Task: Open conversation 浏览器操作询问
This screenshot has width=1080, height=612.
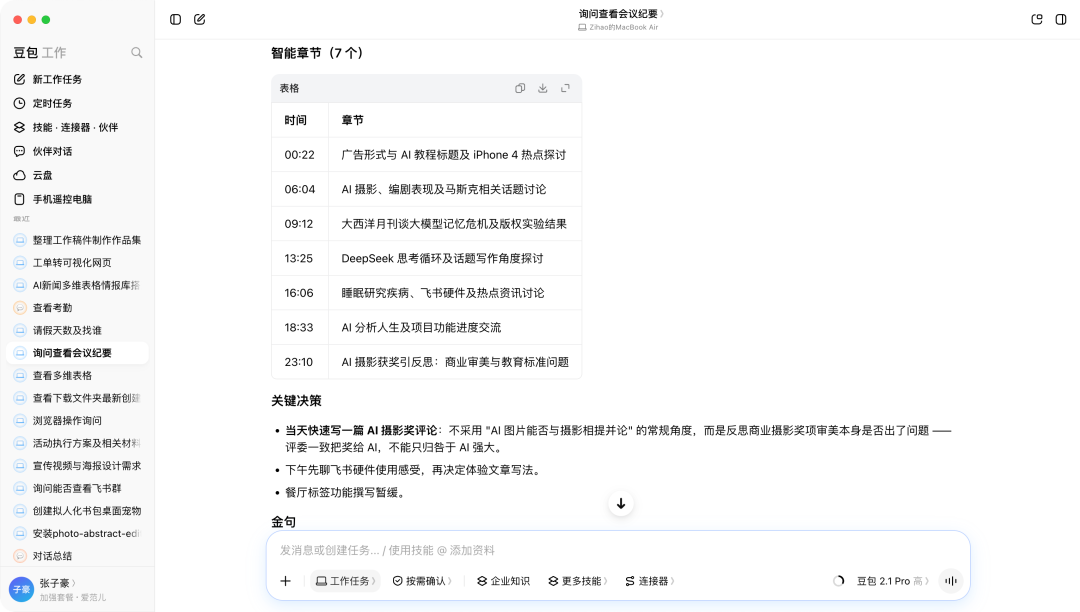Action: coord(77,421)
